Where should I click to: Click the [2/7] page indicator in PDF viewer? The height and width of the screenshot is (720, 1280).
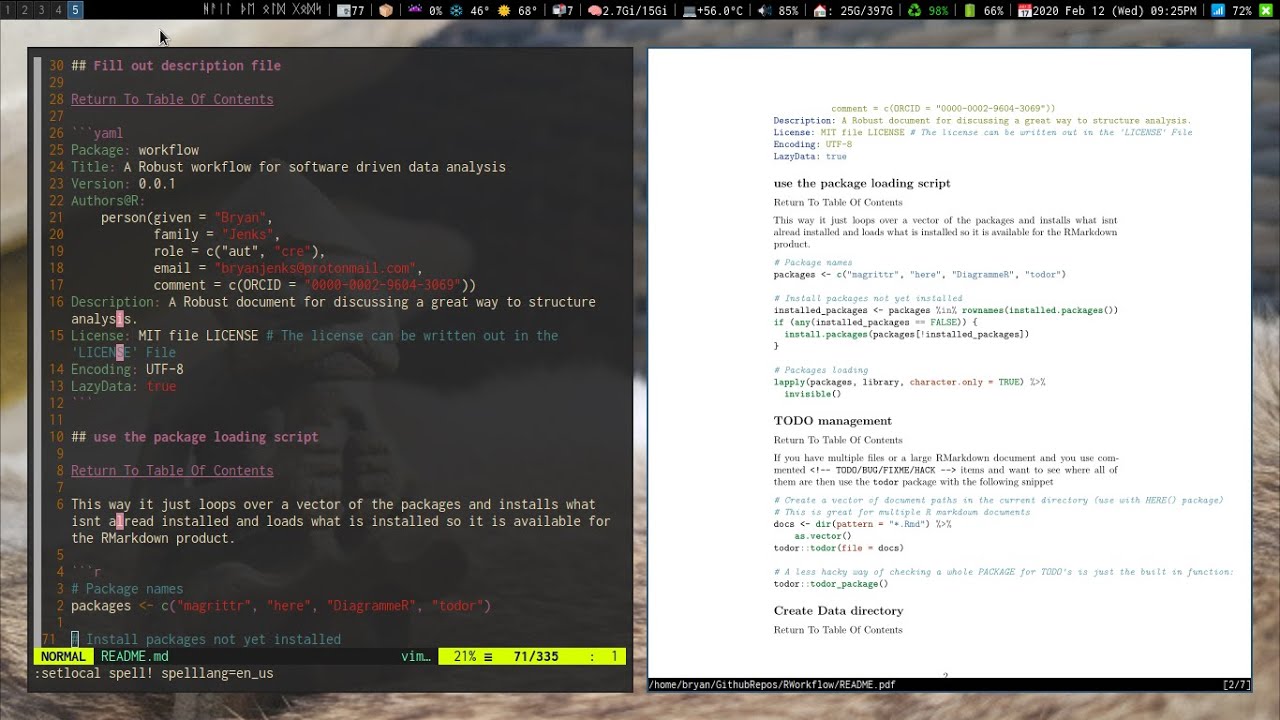pos(1236,685)
